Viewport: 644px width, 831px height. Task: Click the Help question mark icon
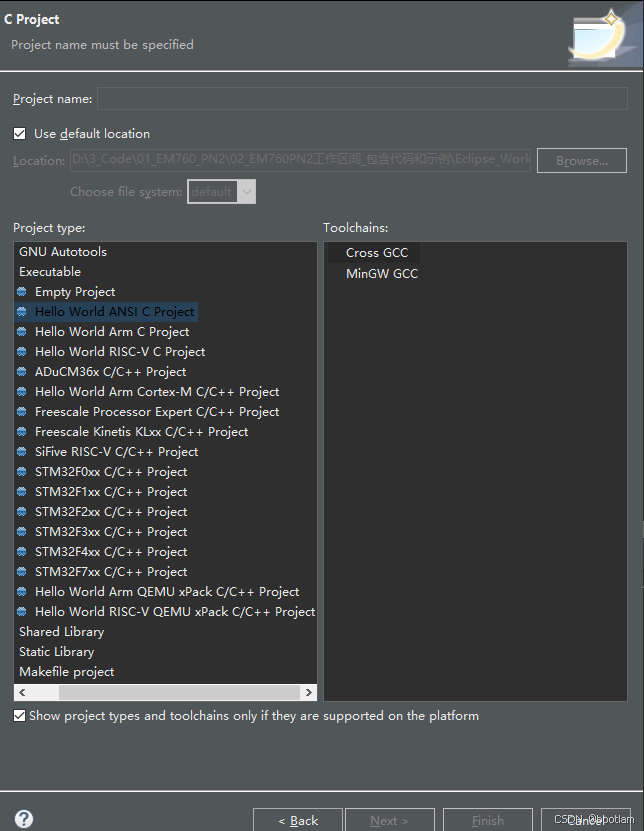(x=24, y=819)
